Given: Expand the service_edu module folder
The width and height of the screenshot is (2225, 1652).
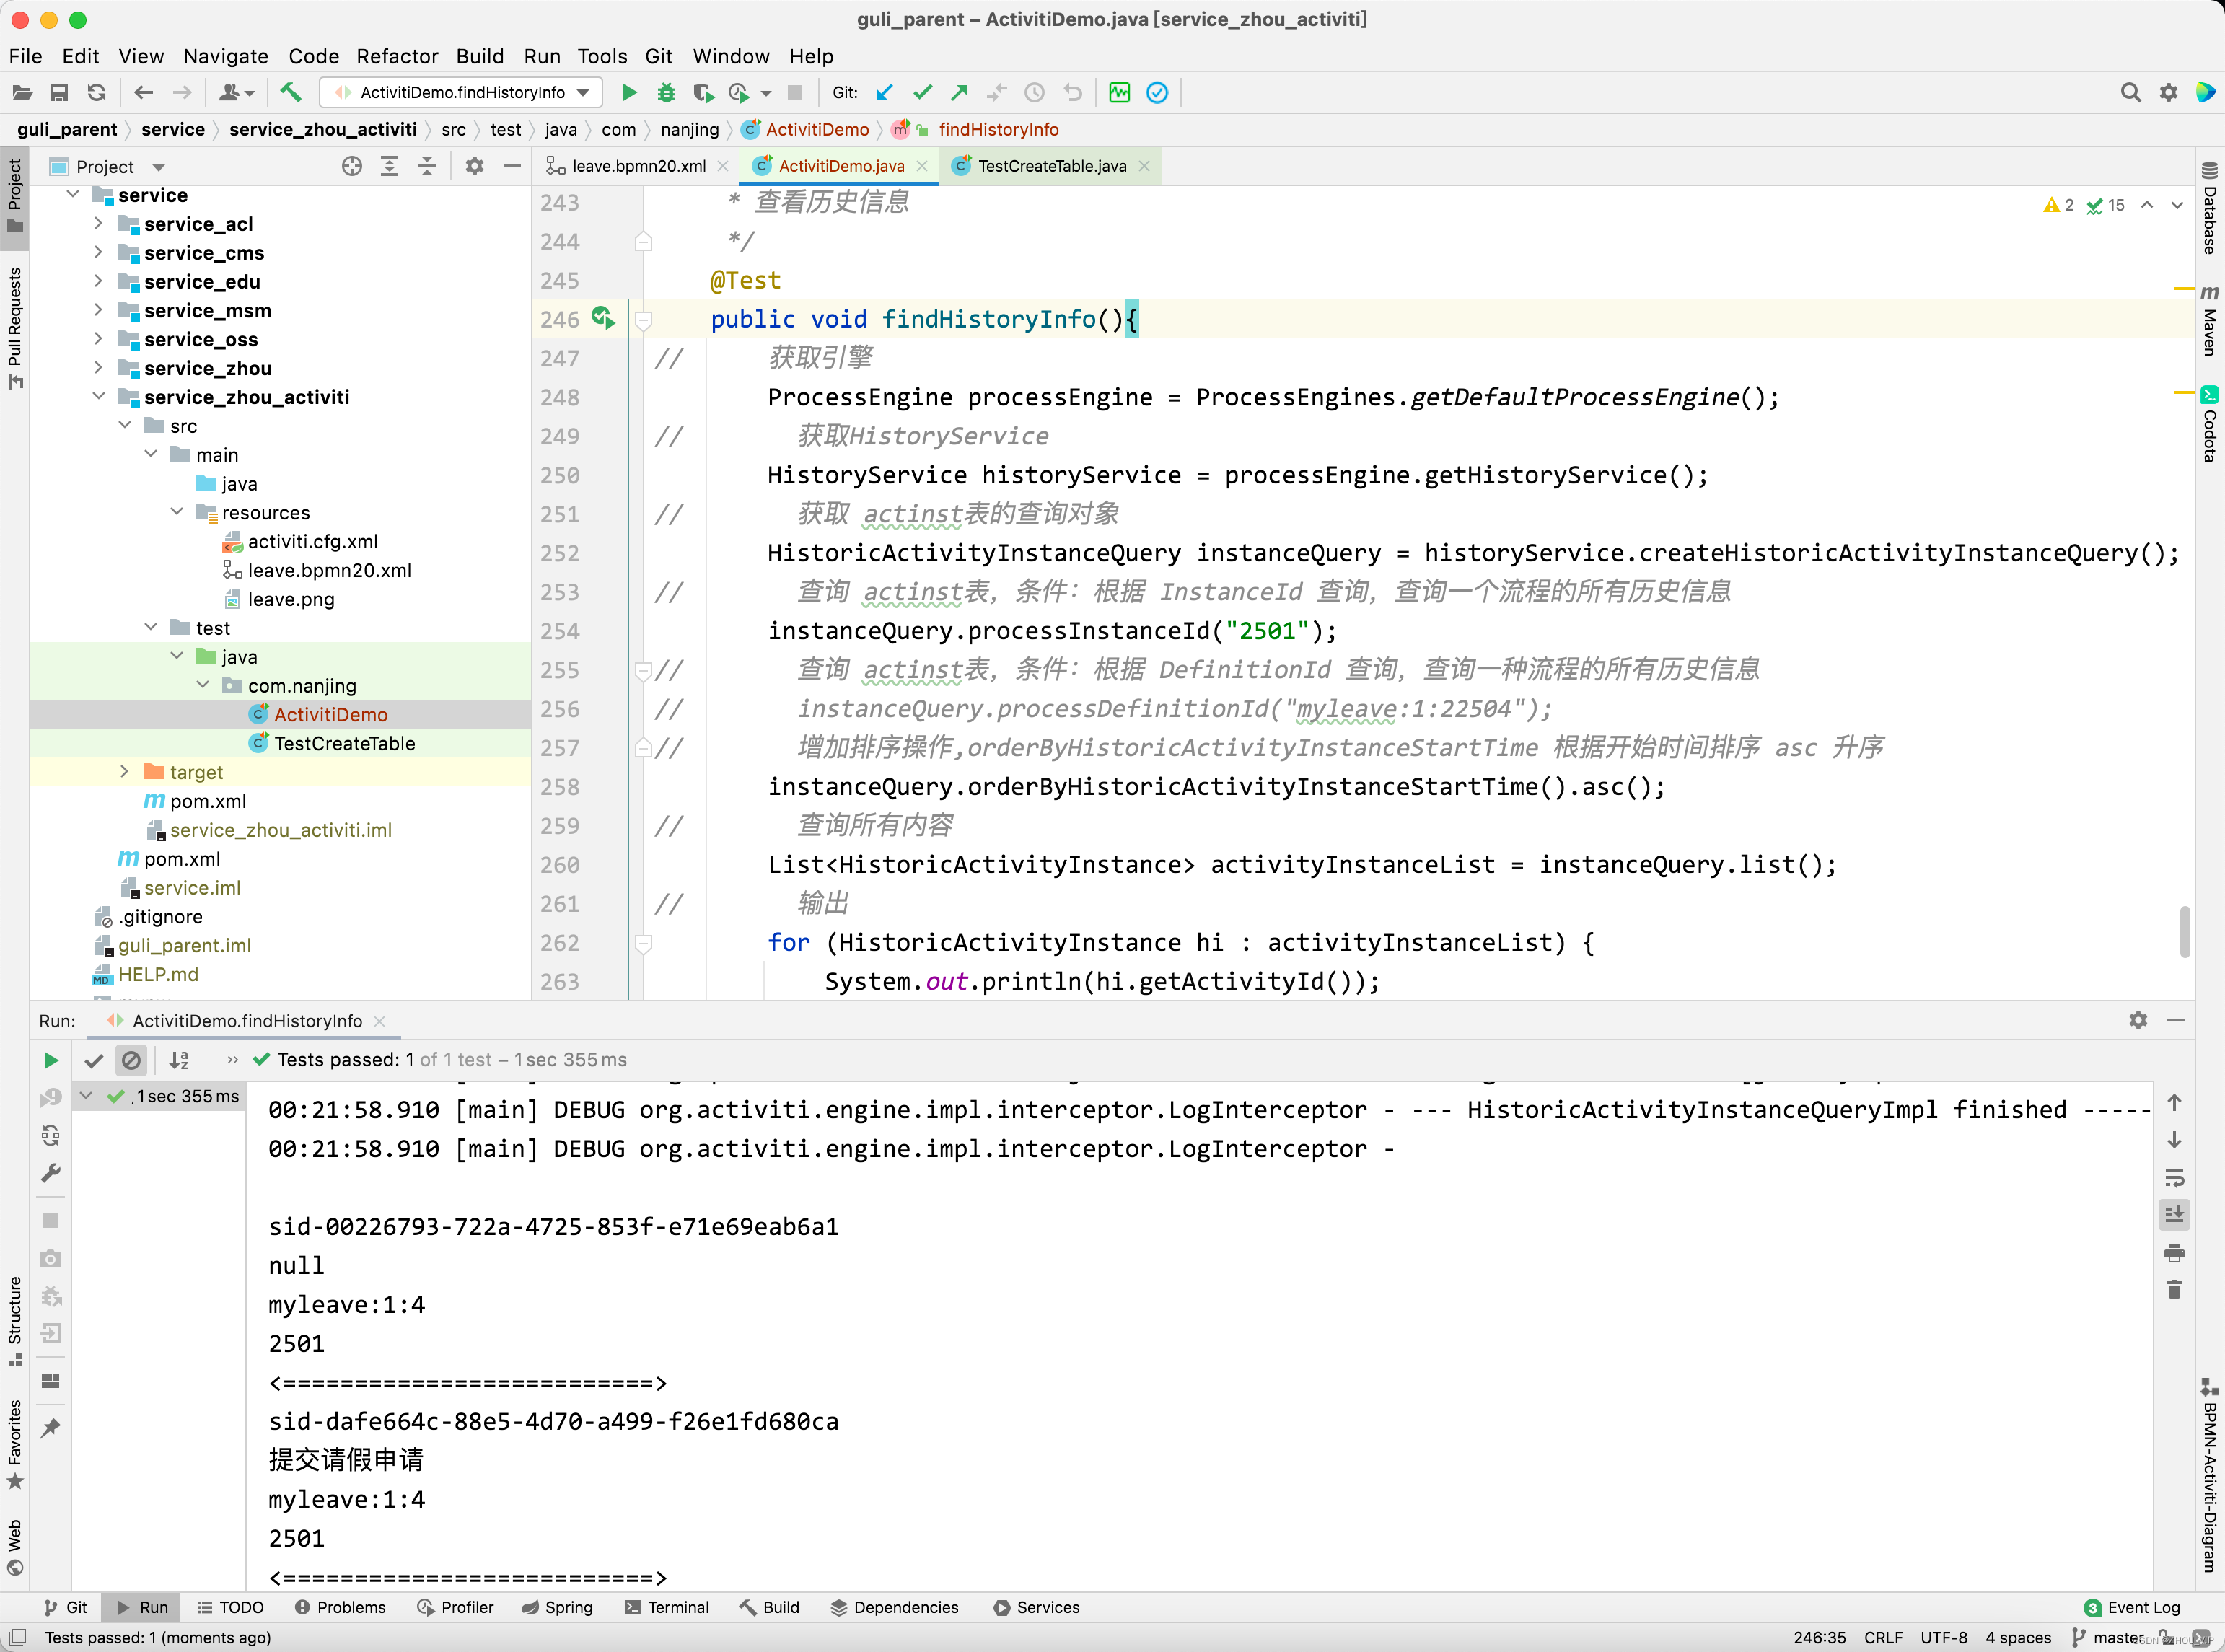Looking at the screenshot, I should pos(98,282).
